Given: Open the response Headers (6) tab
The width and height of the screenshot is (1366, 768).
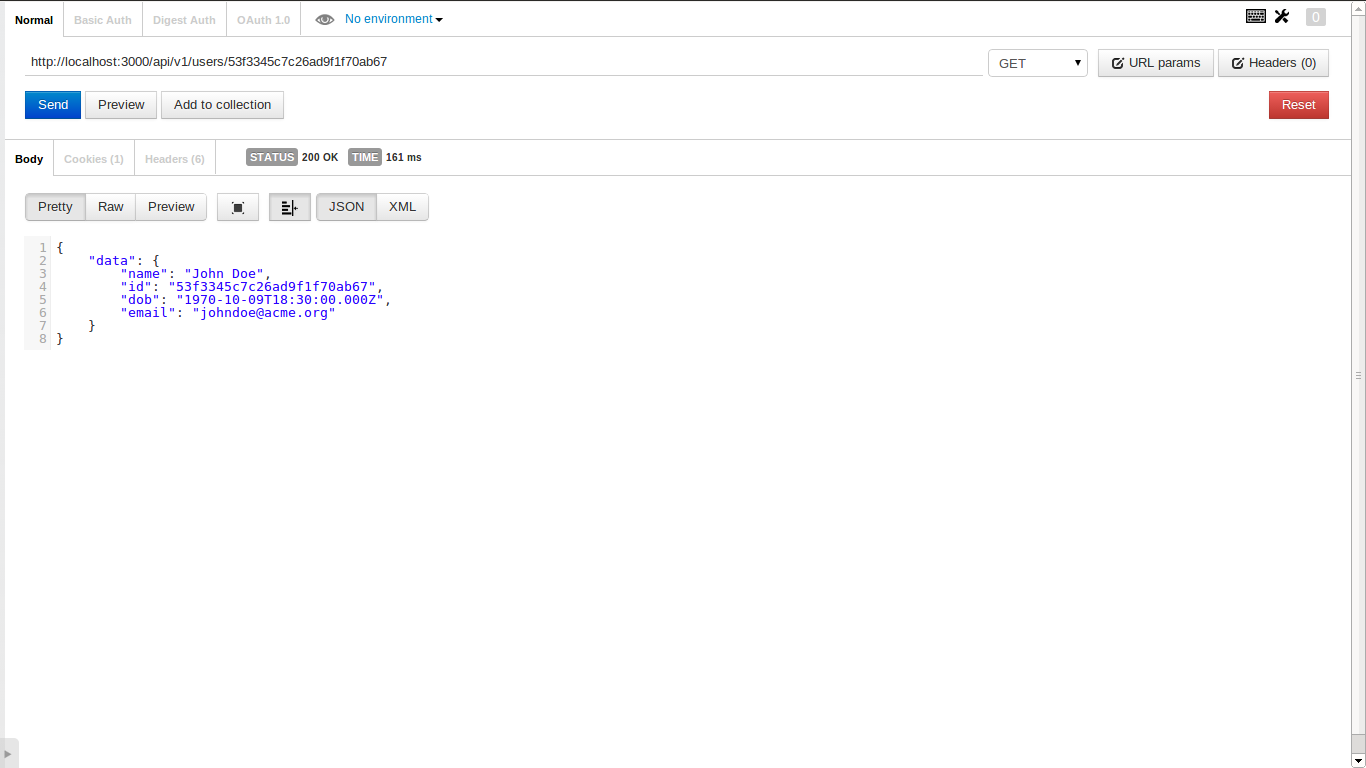Looking at the screenshot, I should coord(175,159).
